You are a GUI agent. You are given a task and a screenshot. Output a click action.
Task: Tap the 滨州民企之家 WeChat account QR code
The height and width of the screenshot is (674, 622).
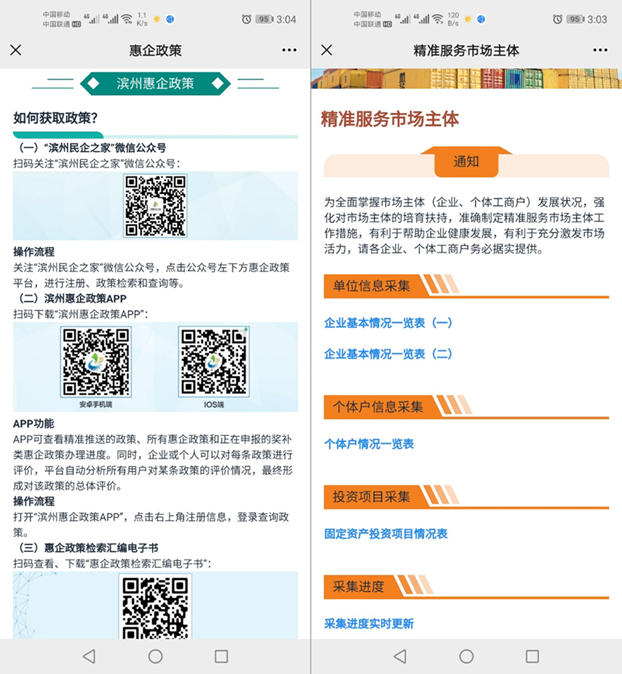(x=155, y=206)
